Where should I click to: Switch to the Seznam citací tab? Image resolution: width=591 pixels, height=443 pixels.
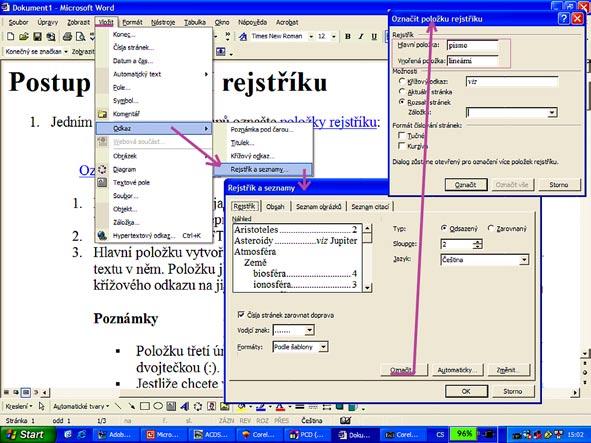click(x=370, y=207)
